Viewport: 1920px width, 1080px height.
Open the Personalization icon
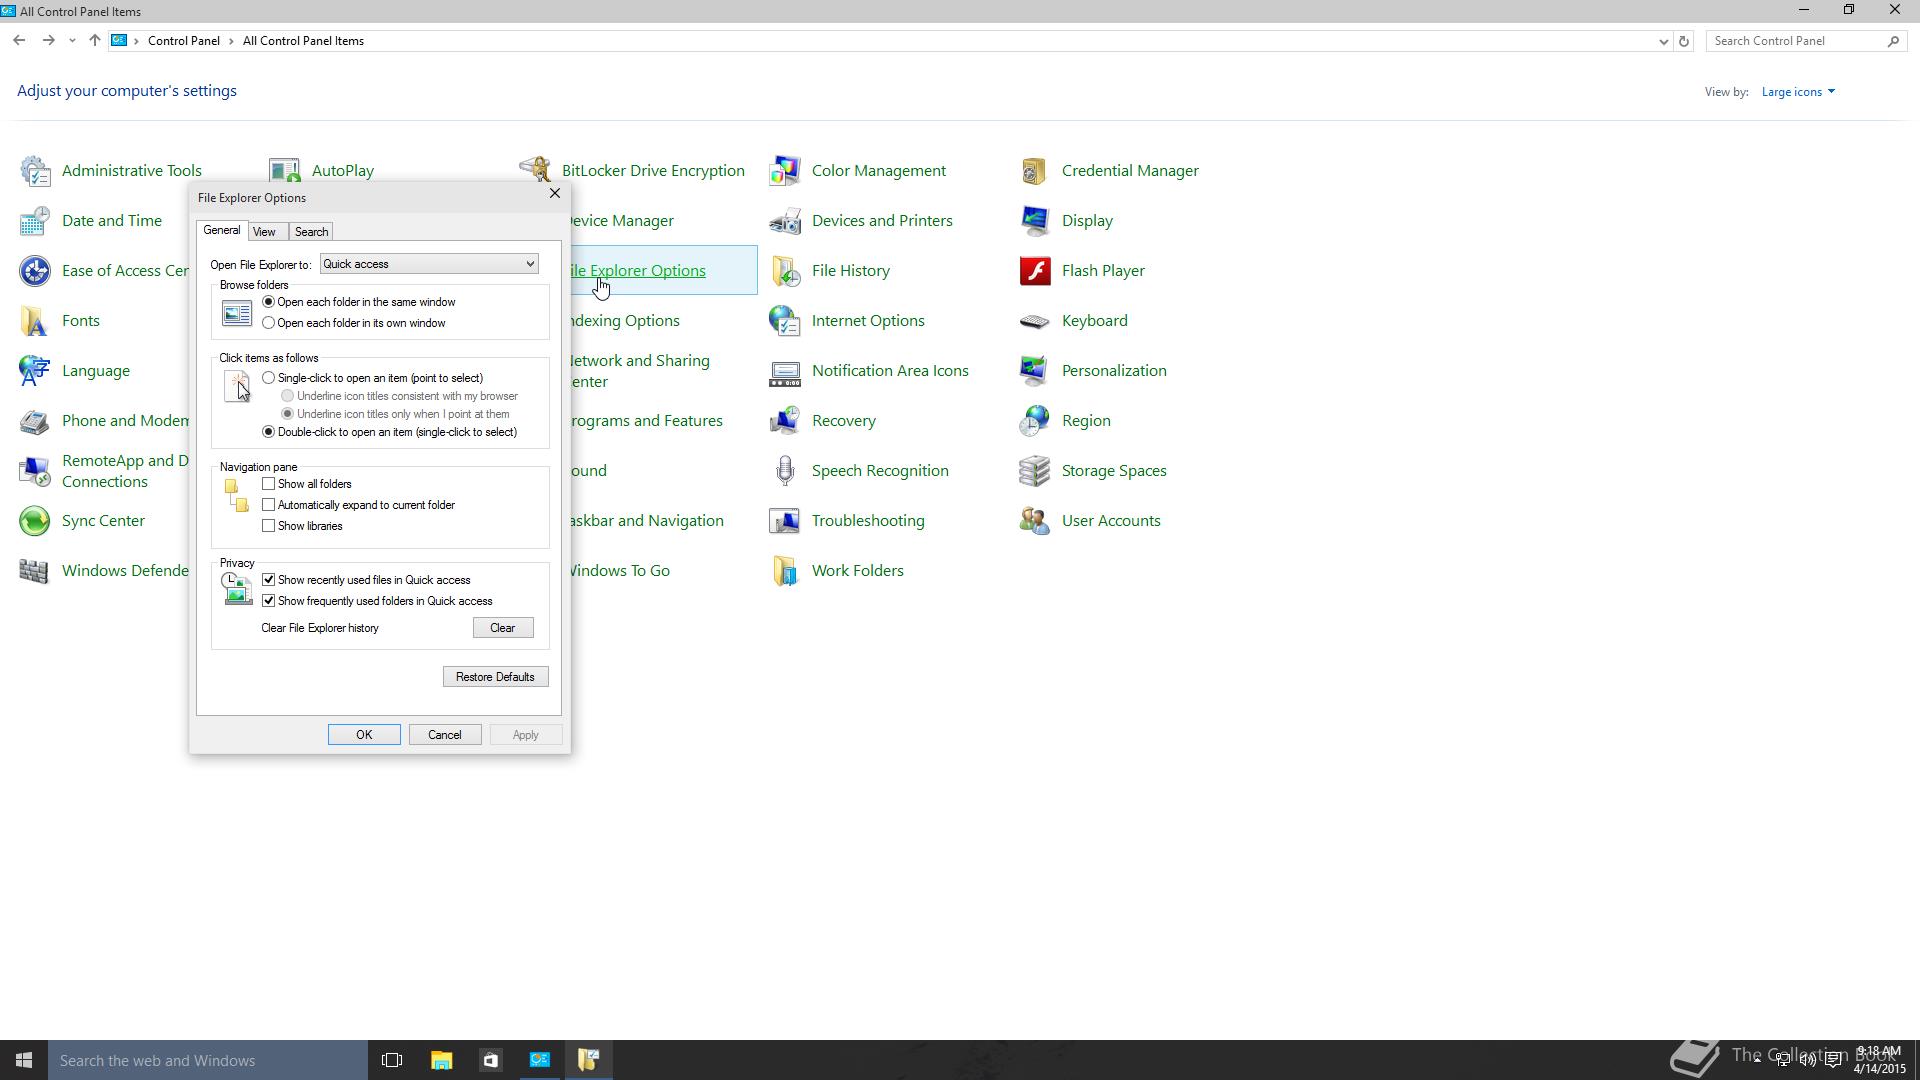(1035, 371)
